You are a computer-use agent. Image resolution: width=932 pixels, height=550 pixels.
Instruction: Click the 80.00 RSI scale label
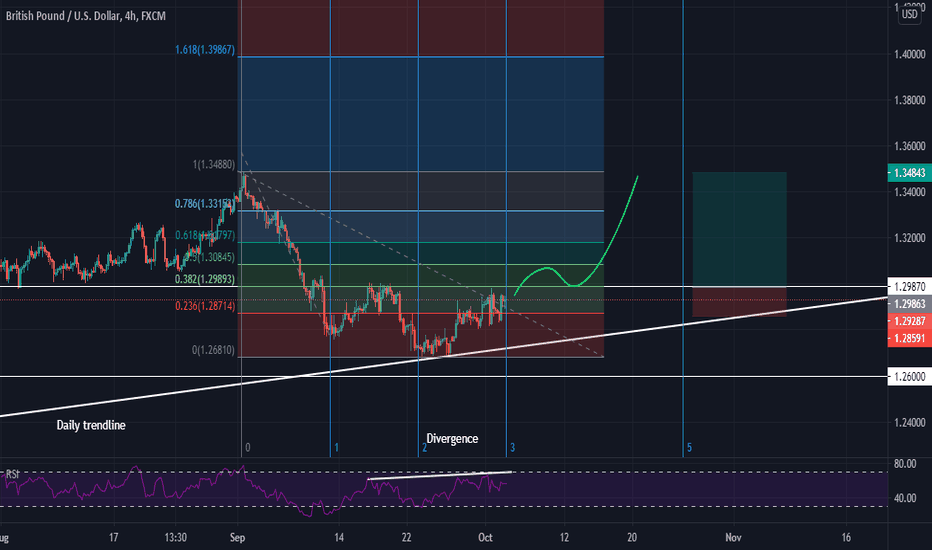click(905, 464)
